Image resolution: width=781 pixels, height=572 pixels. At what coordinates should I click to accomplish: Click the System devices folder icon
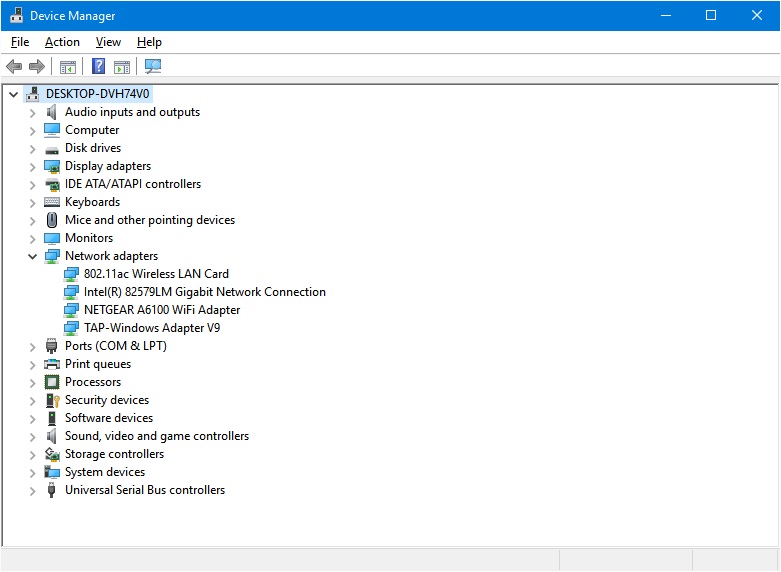pos(52,472)
